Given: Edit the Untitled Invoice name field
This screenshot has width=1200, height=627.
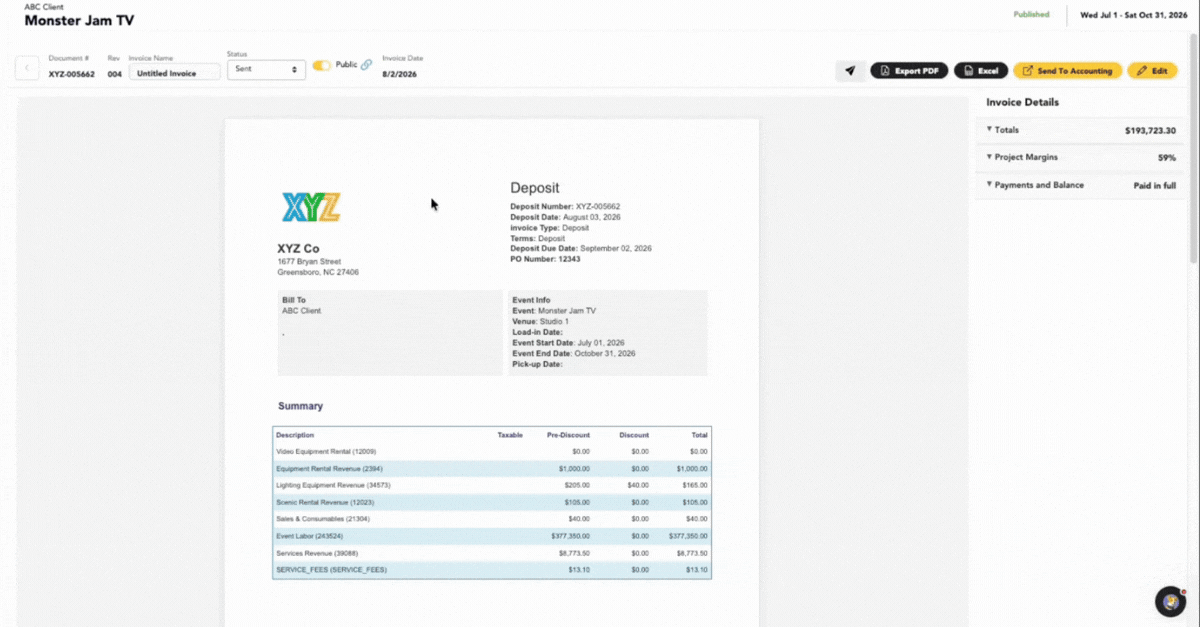Looking at the screenshot, I should tap(174, 73).
